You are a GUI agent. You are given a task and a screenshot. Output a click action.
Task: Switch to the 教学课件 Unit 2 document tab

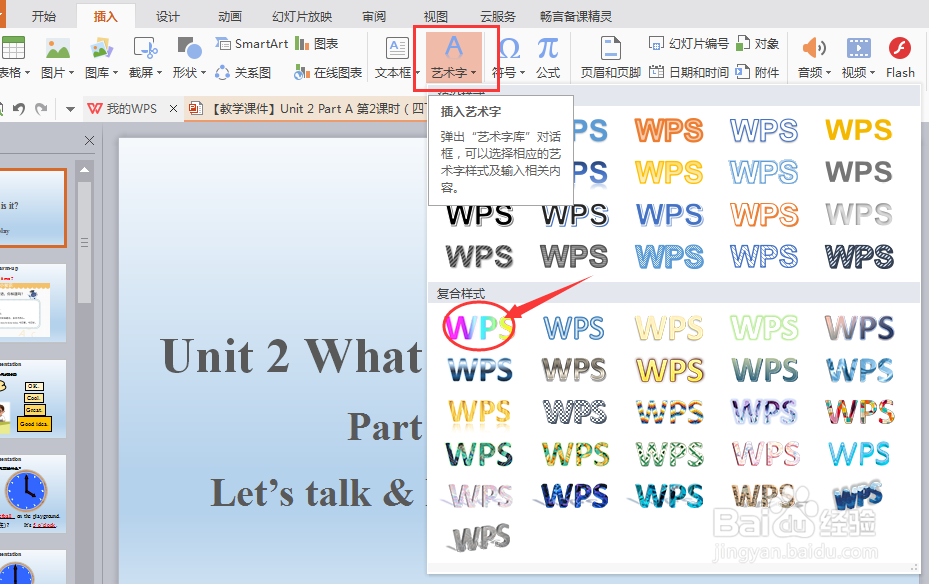point(307,108)
